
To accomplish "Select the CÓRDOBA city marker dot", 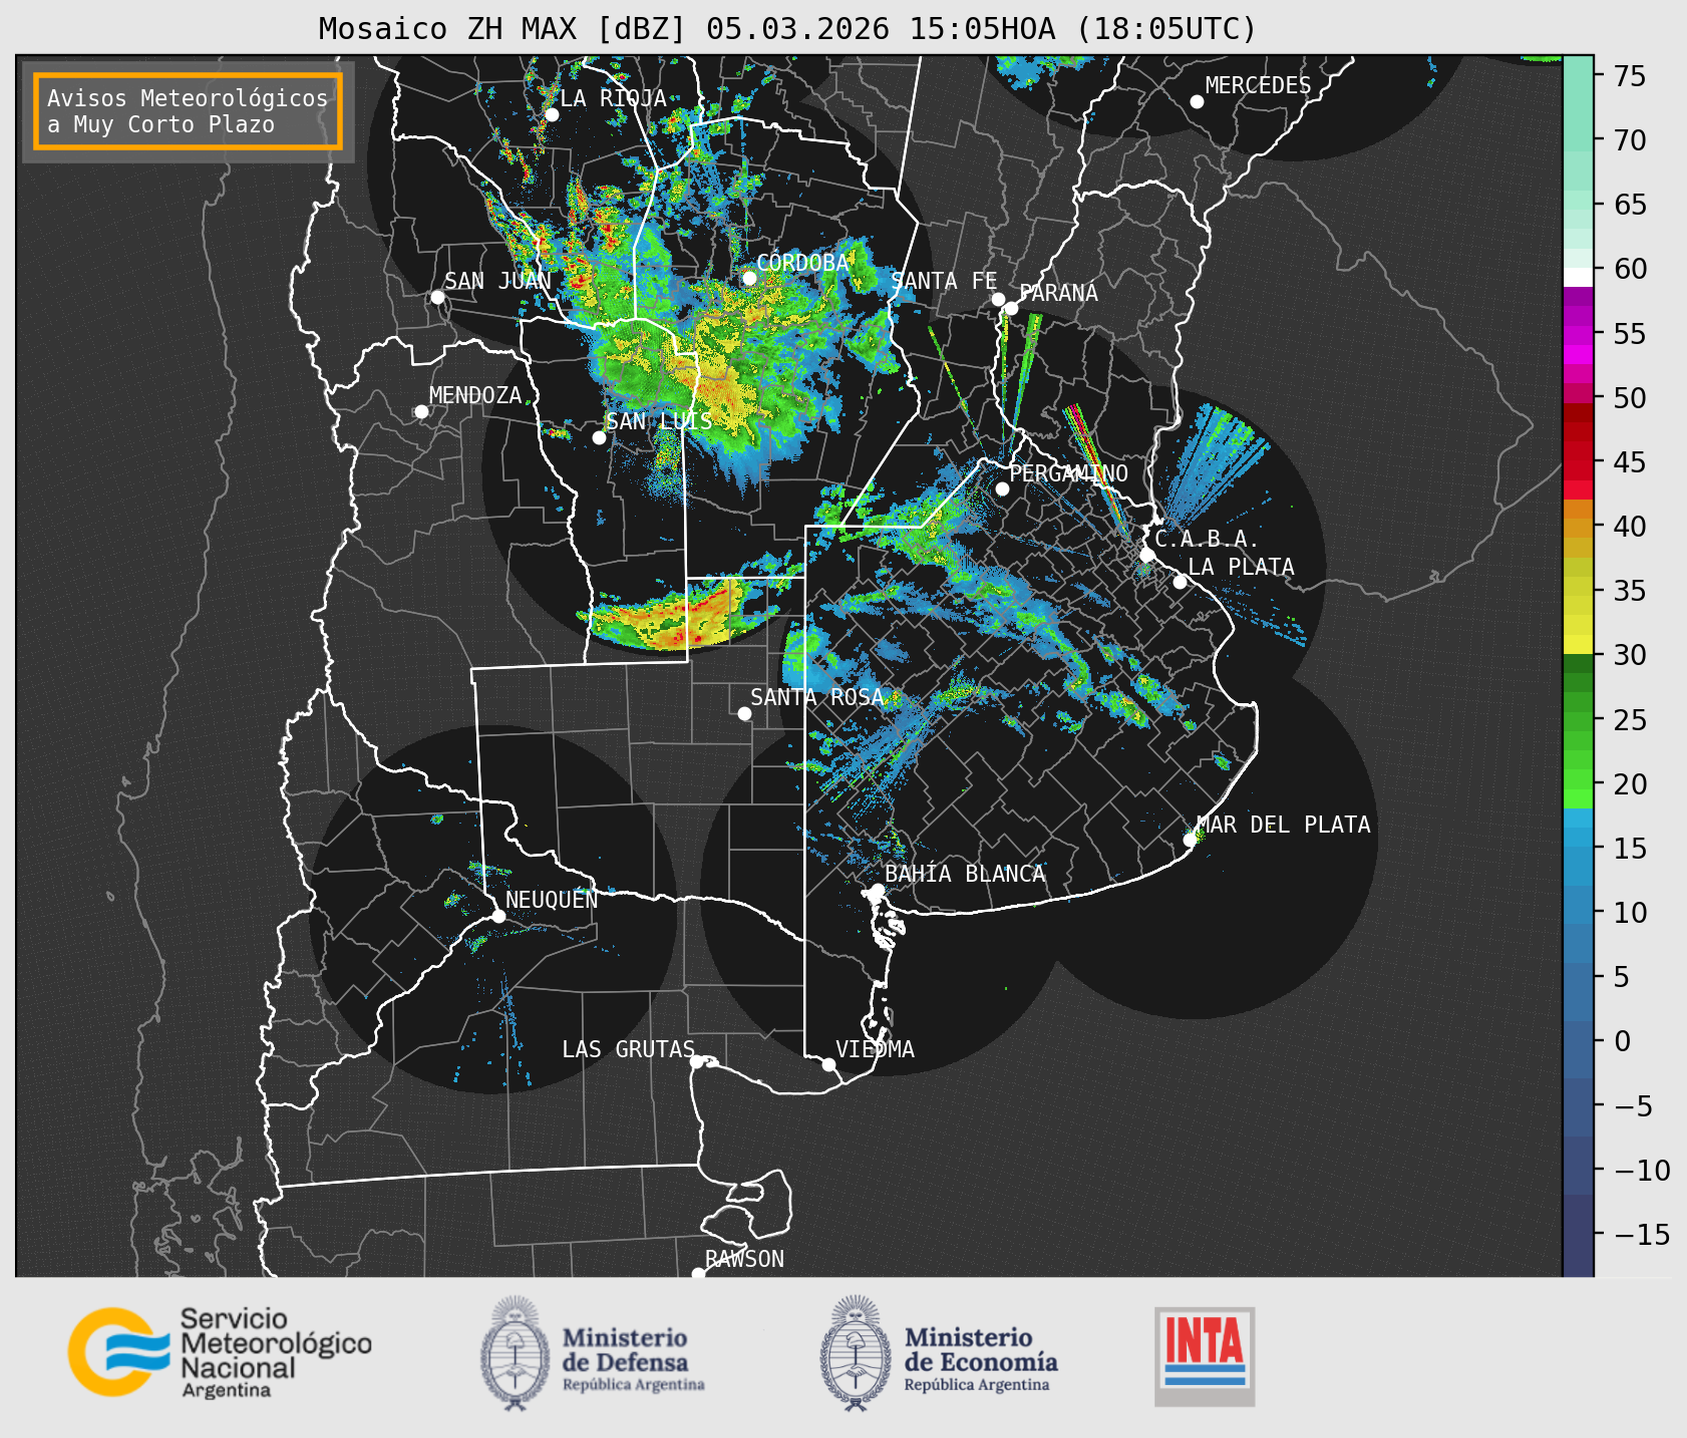I will coord(749,278).
